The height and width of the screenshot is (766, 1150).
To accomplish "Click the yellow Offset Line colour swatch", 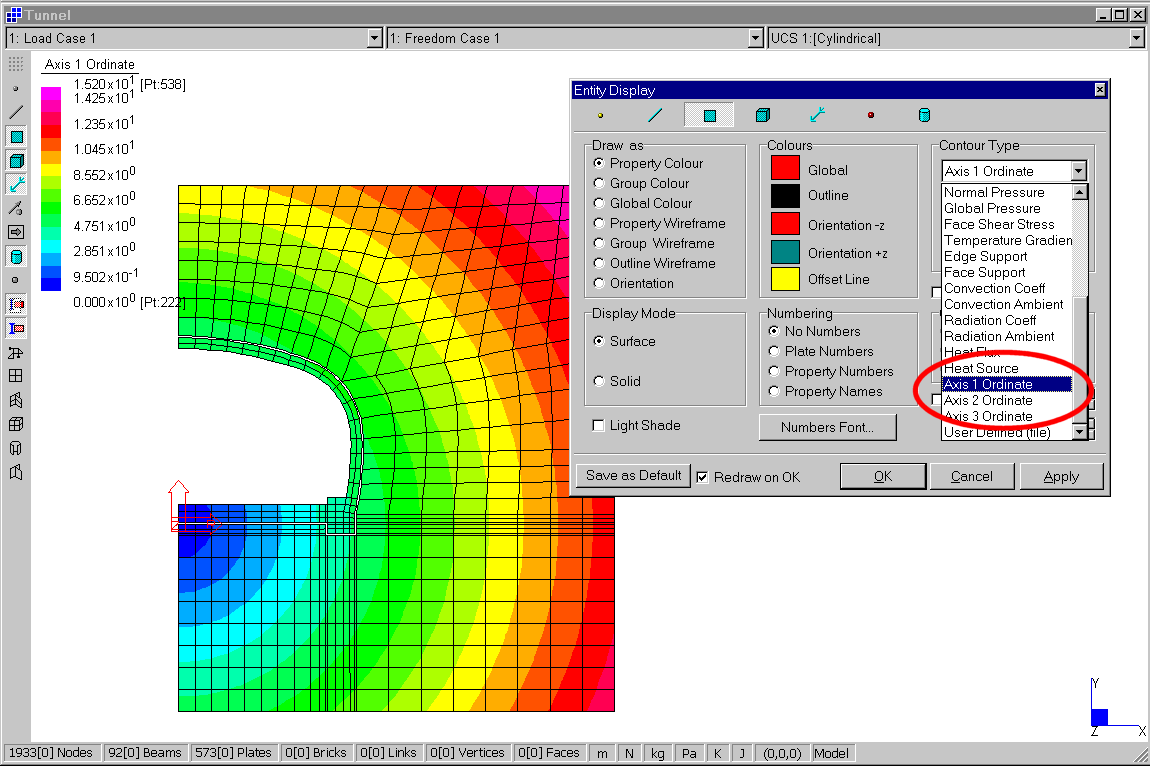I will pyautogui.click(x=785, y=279).
